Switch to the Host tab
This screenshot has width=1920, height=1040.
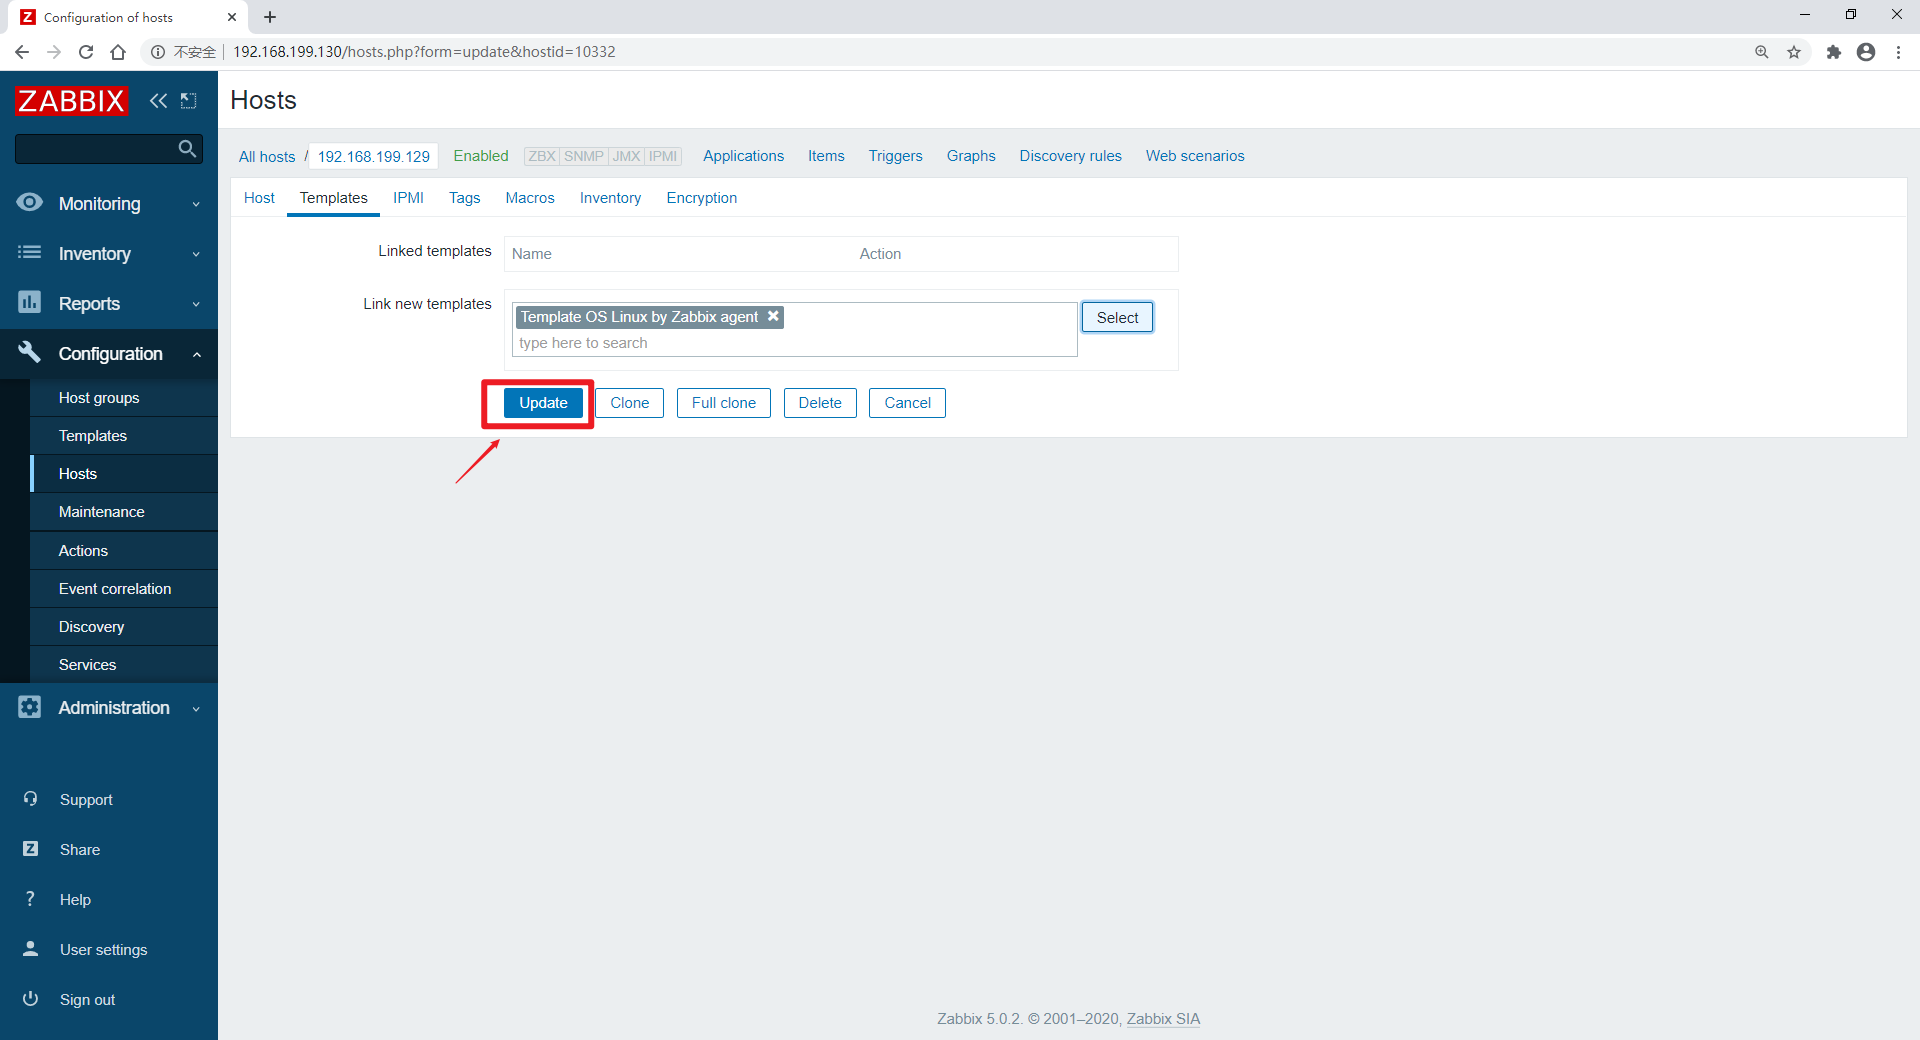[259, 198]
